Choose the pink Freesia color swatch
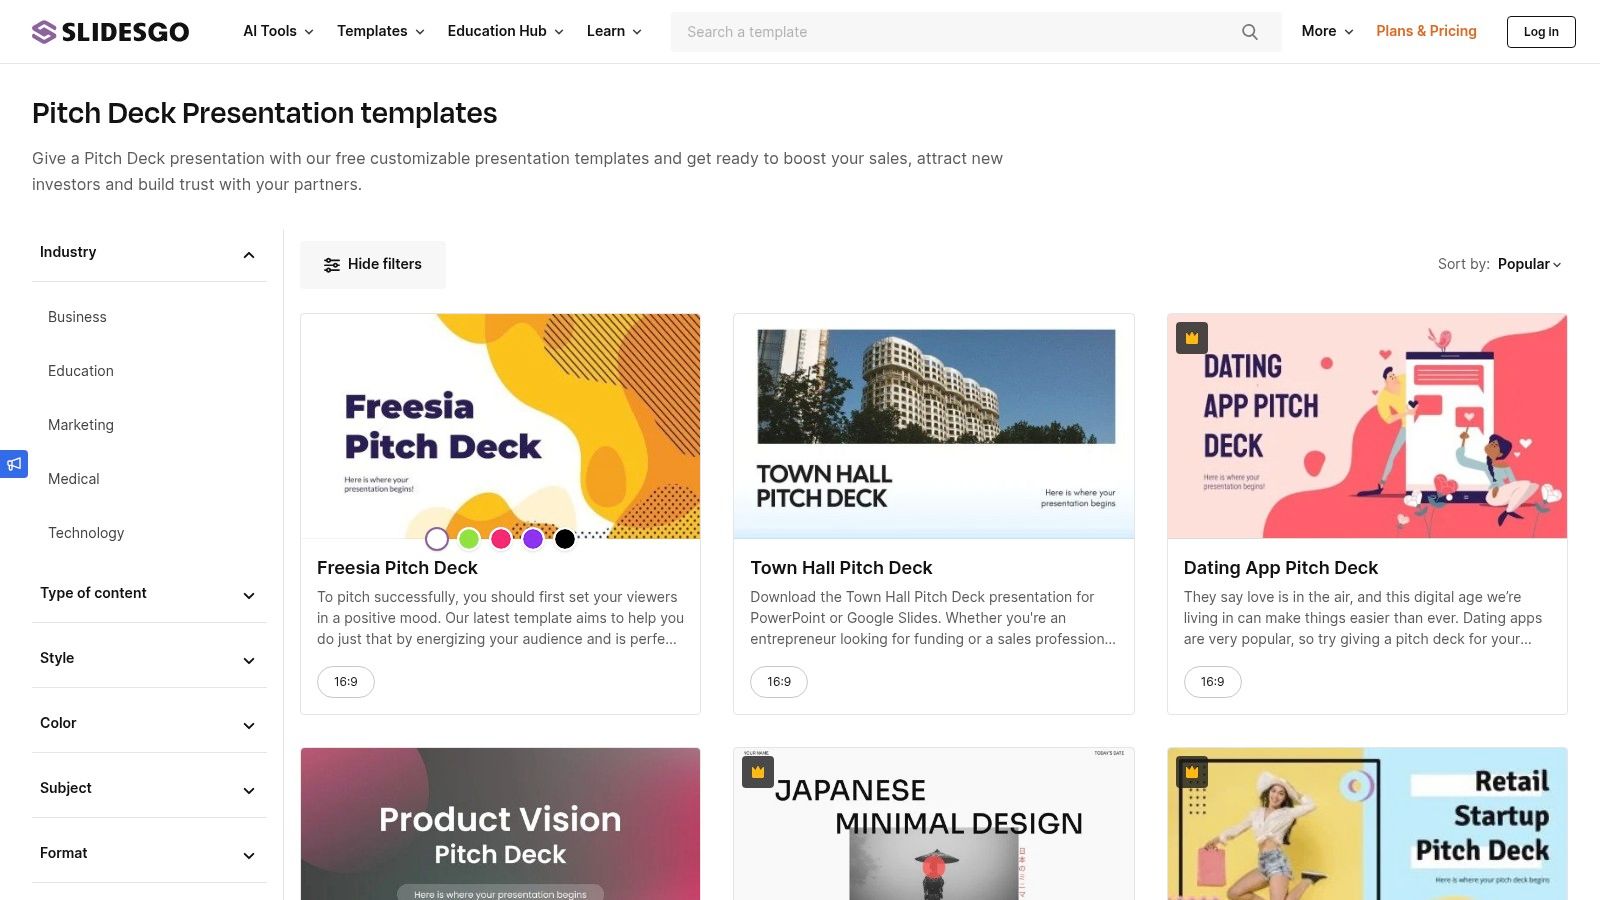Viewport: 1600px width, 900px height. point(501,539)
